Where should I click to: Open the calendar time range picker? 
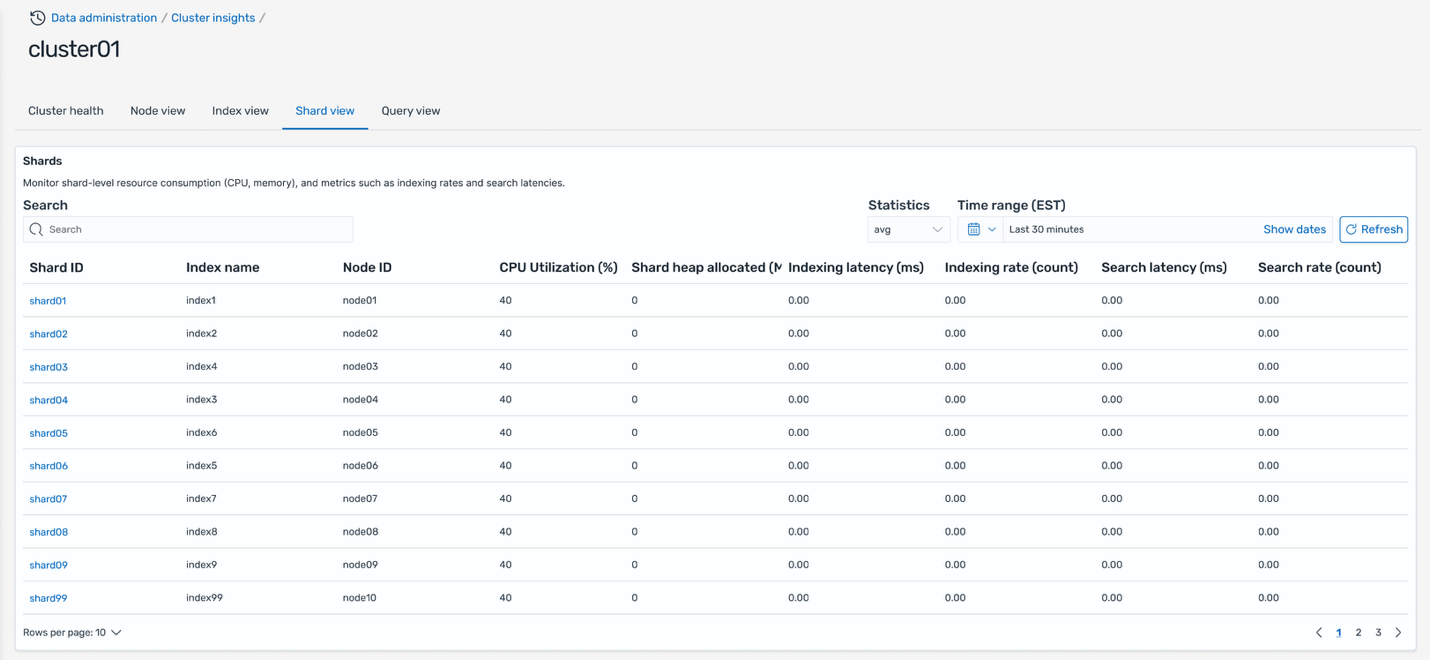click(x=980, y=230)
